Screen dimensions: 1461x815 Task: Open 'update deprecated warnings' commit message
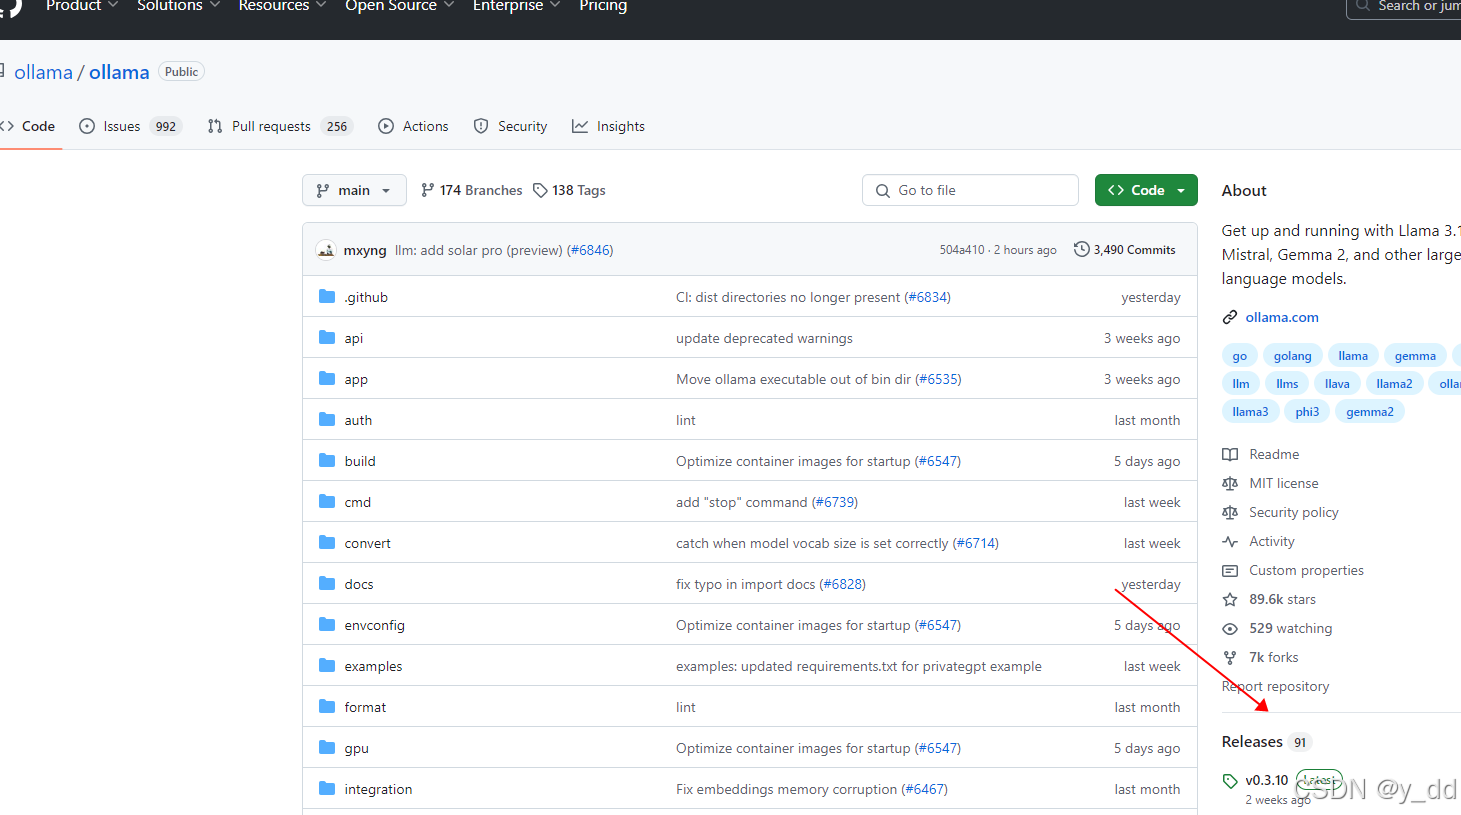point(764,338)
